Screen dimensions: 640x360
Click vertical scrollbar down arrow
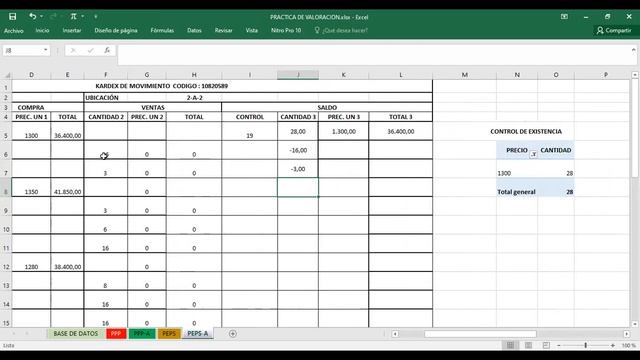(x=635, y=324)
